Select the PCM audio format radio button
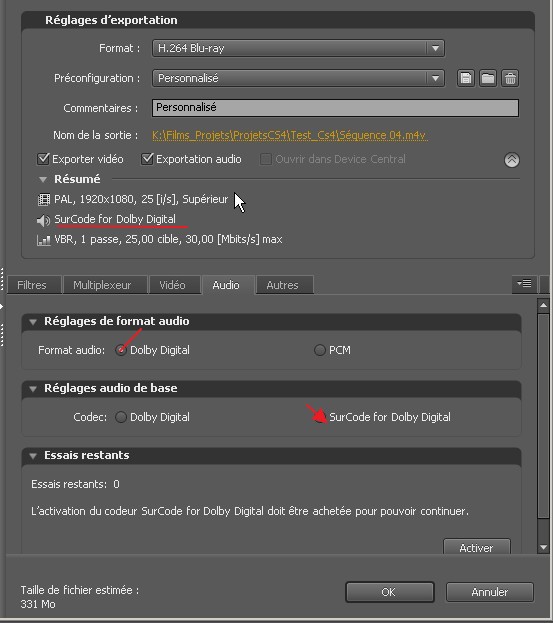 [320, 350]
